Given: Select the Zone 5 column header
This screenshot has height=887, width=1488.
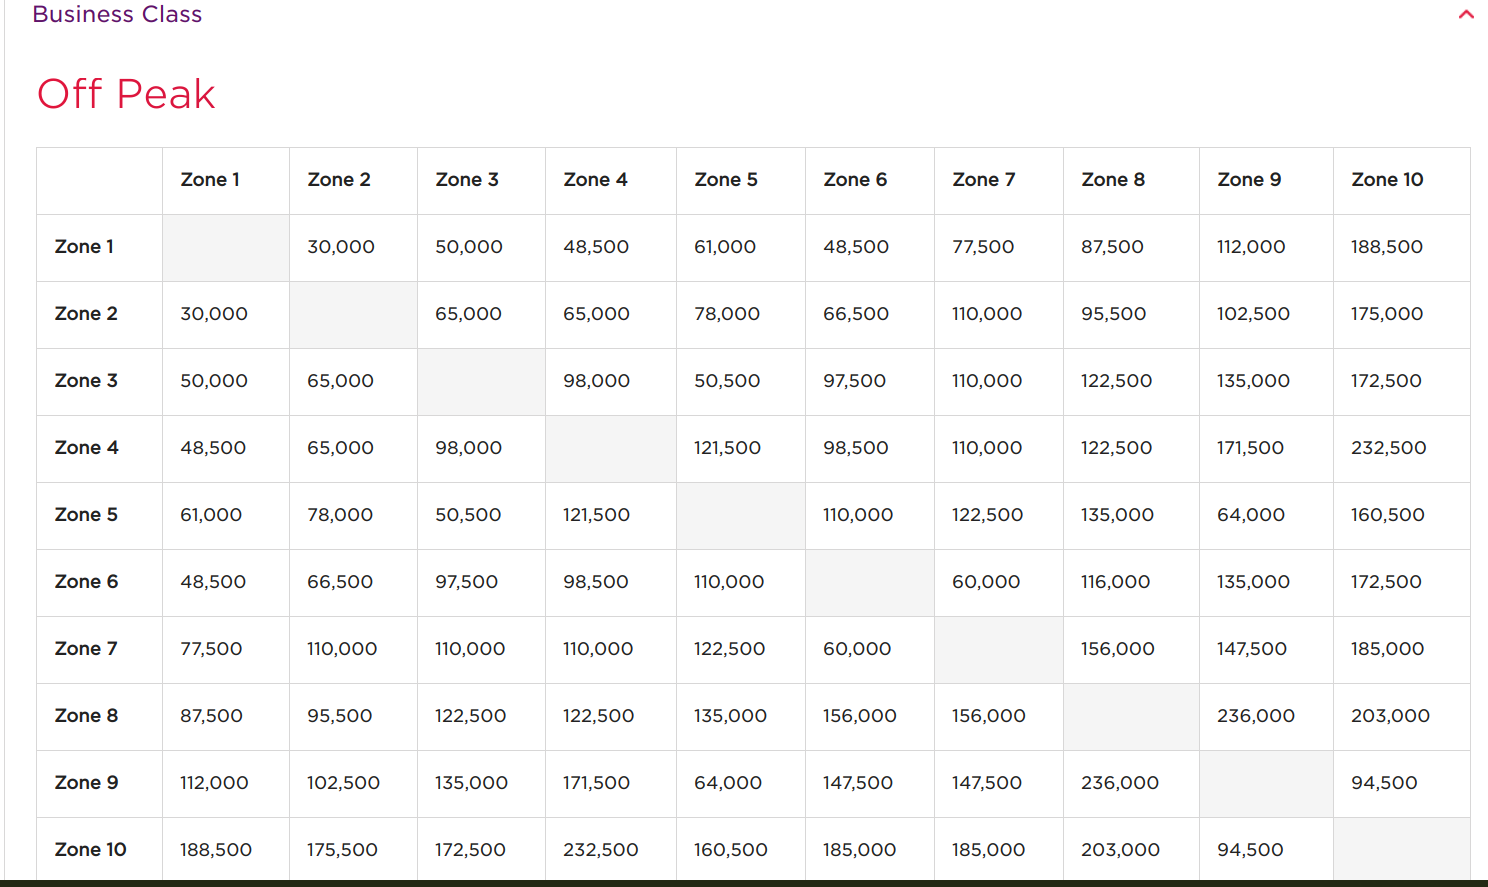Looking at the screenshot, I should tap(726, 180).
